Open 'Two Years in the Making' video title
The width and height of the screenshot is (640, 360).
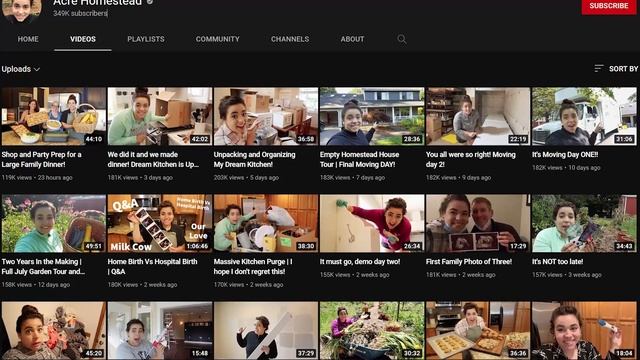(x=43, y=267)
